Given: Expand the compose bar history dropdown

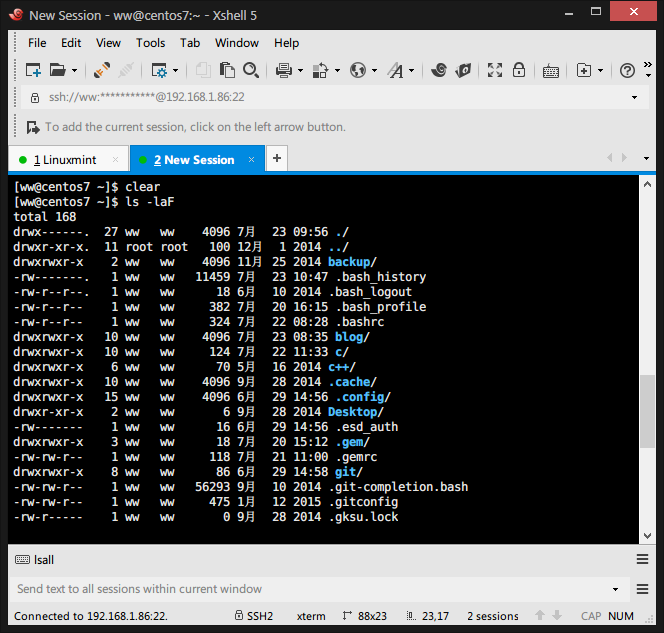Looking at the screenshot, I should pyautogui.click(x=615, y=589).
